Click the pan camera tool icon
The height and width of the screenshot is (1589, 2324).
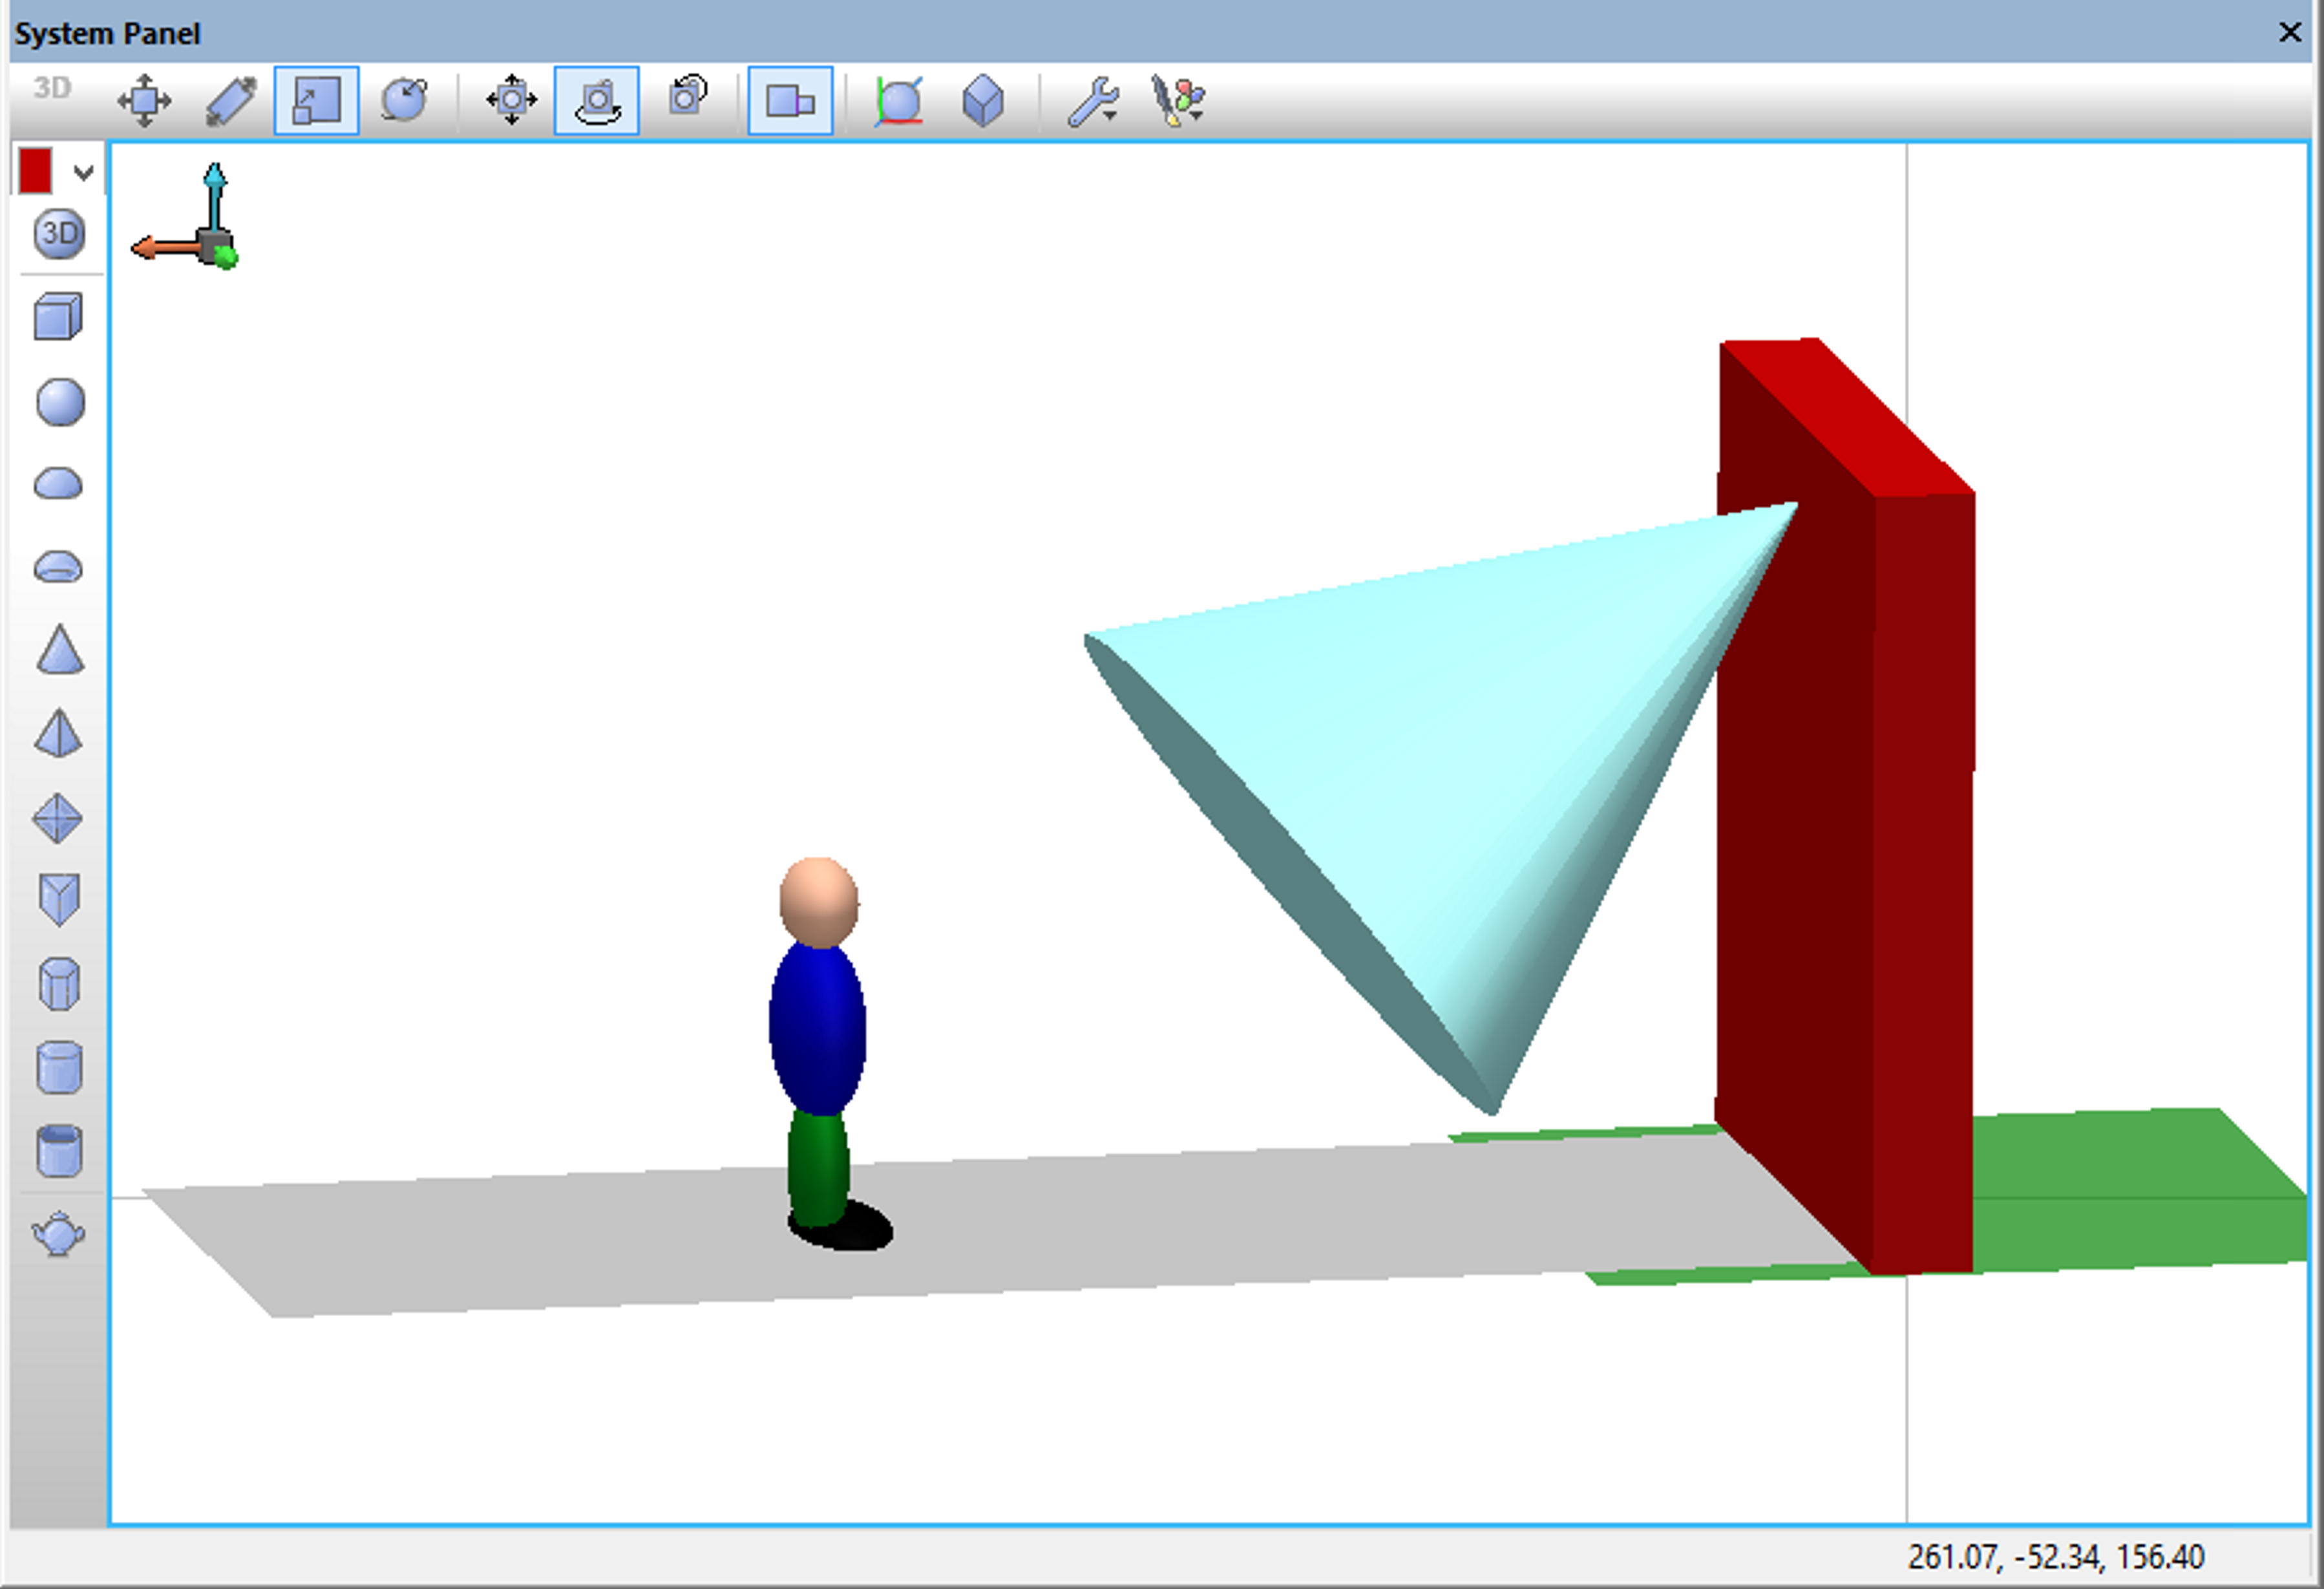pyautogui.click(x=512, y=100)
